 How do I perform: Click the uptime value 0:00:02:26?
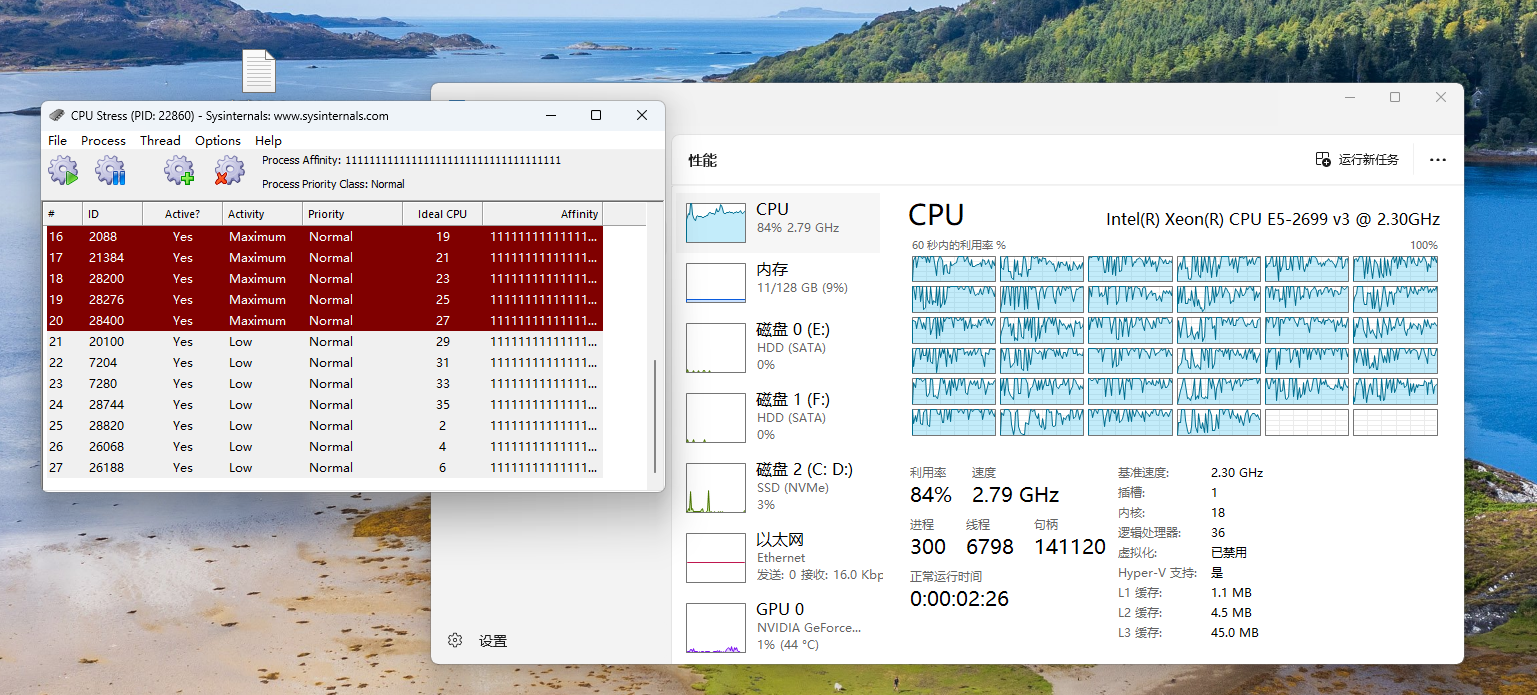959,599
